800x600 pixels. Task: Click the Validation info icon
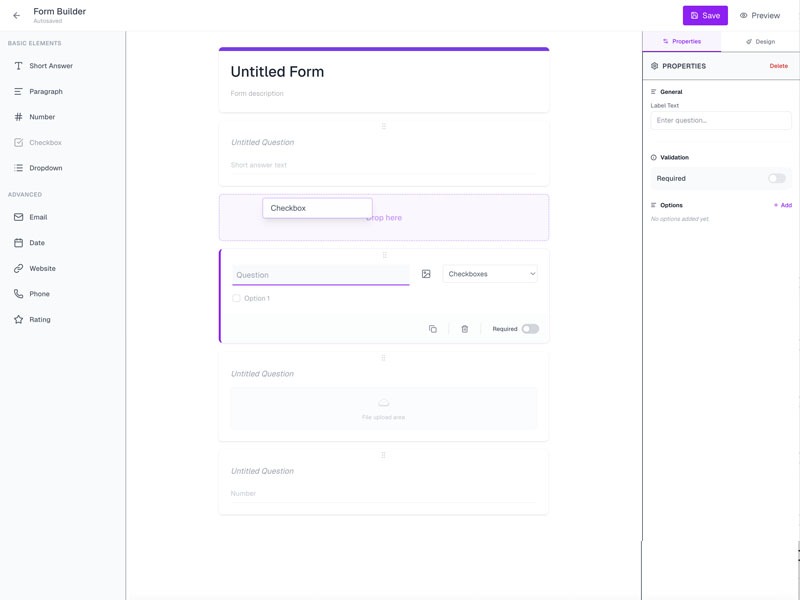[x=654, y=158]
